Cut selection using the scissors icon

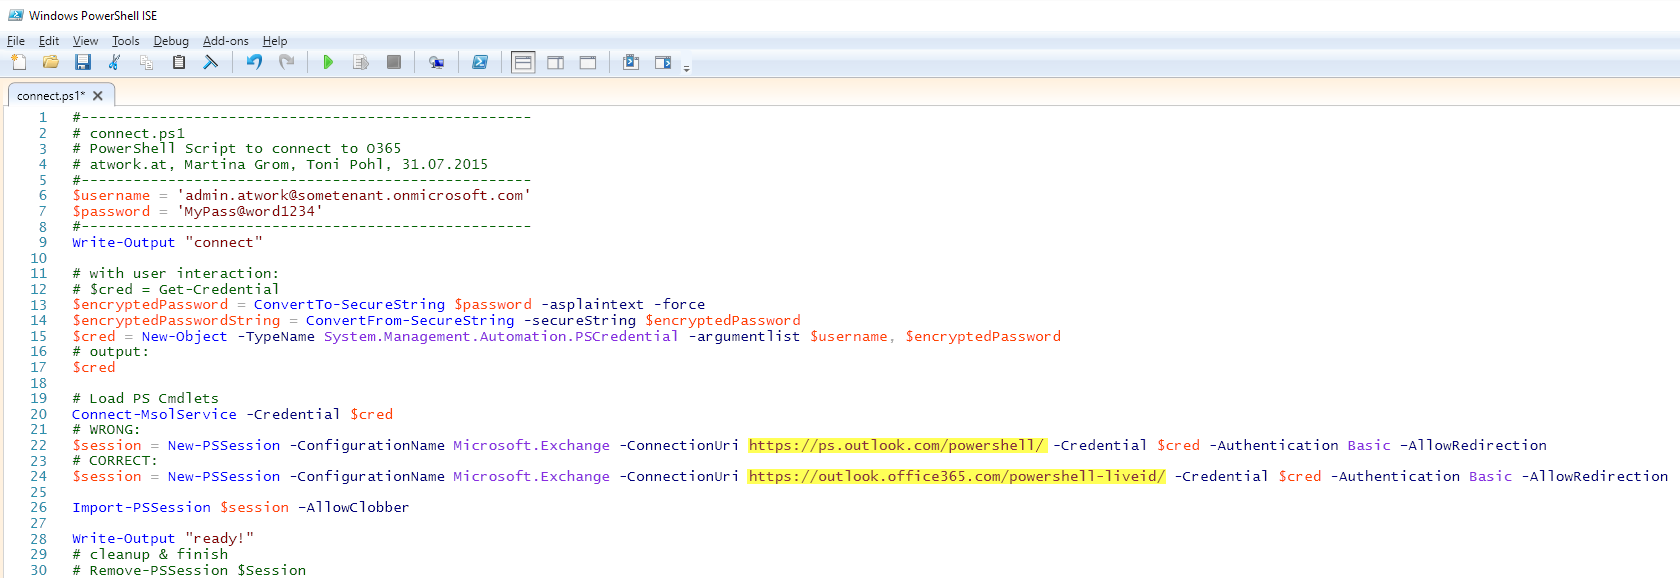click(115, 62)
